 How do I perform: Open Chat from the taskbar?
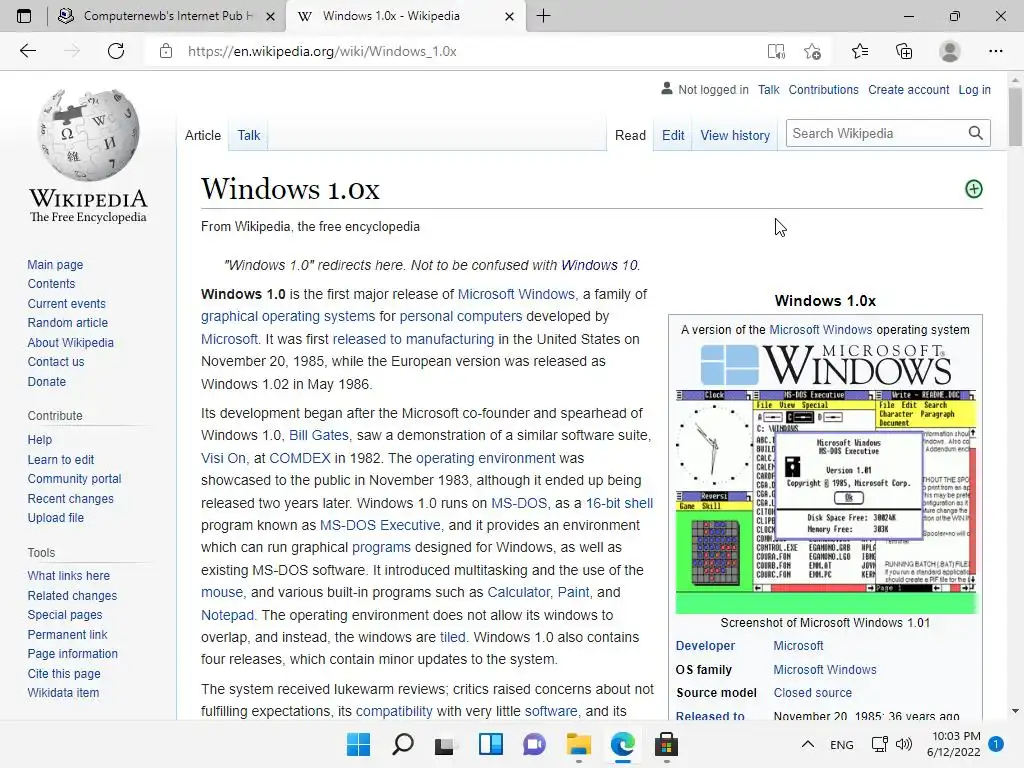coord(534,744)
